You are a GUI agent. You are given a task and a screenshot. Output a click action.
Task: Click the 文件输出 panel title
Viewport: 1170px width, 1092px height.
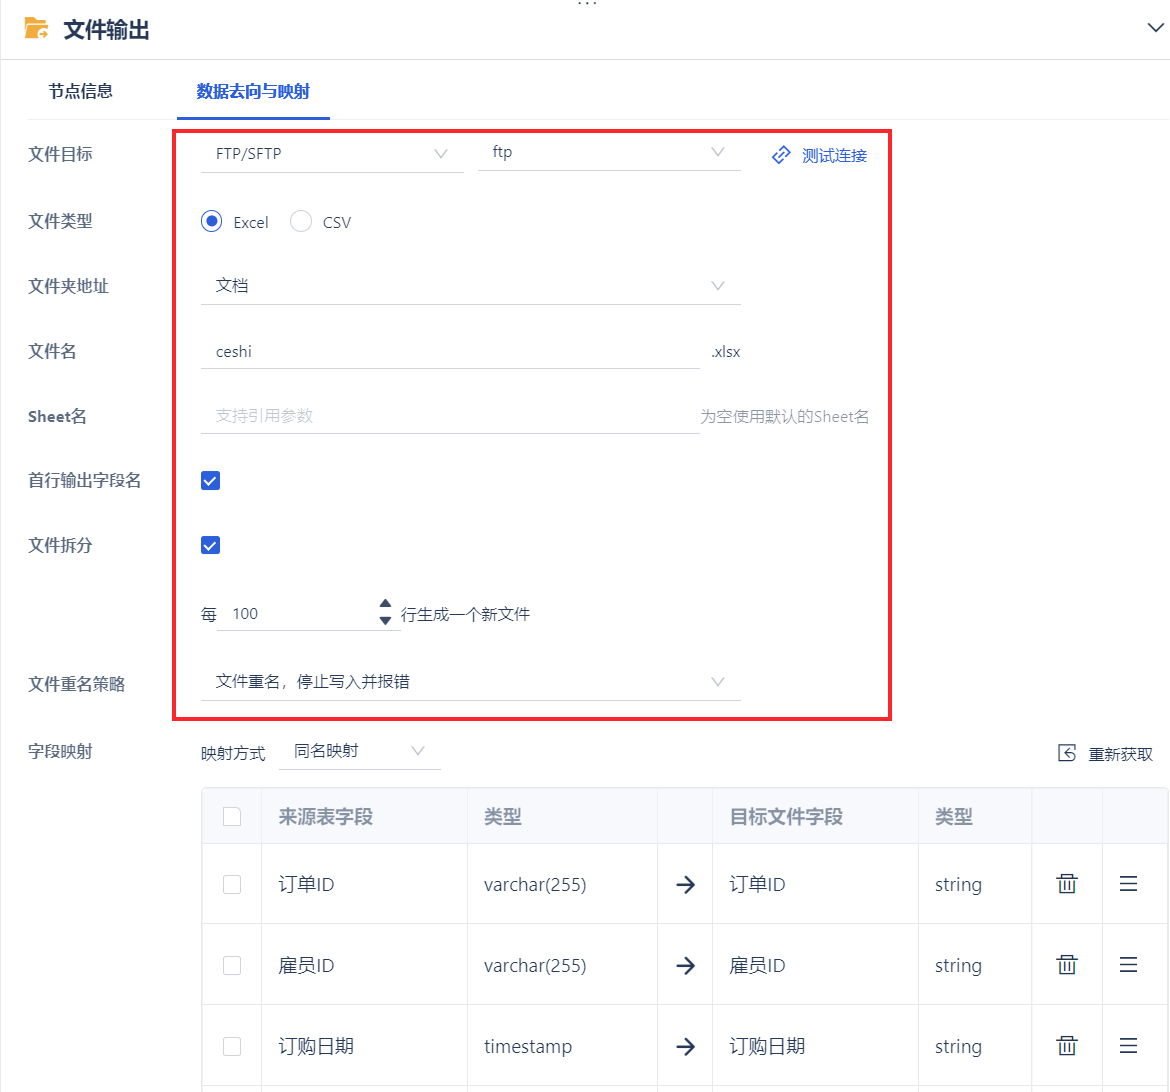click(106, 30)
